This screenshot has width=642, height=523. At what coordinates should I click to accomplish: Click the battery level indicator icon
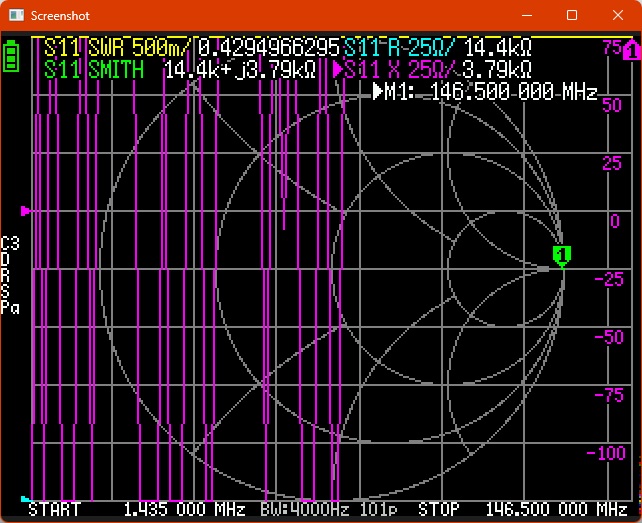[x=11, y=55]
